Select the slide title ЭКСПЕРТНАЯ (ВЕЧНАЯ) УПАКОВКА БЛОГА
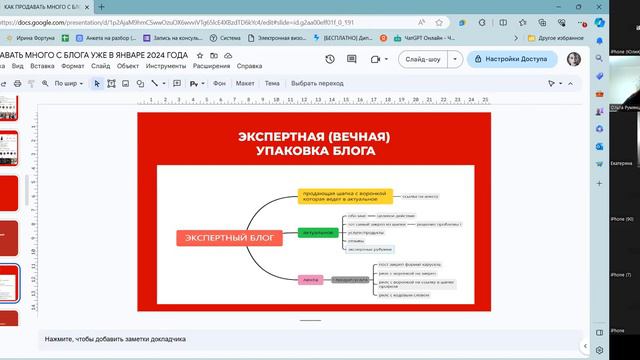640x360 pixels. (x=314, y=143)
